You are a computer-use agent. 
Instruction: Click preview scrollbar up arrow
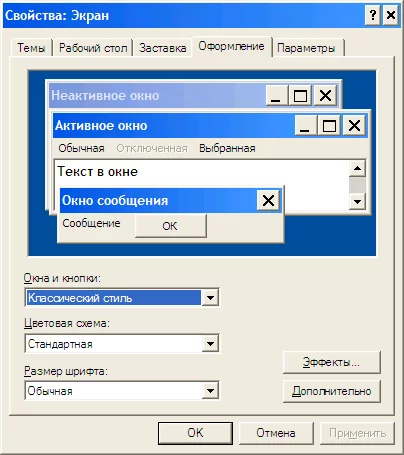point(357,168)
